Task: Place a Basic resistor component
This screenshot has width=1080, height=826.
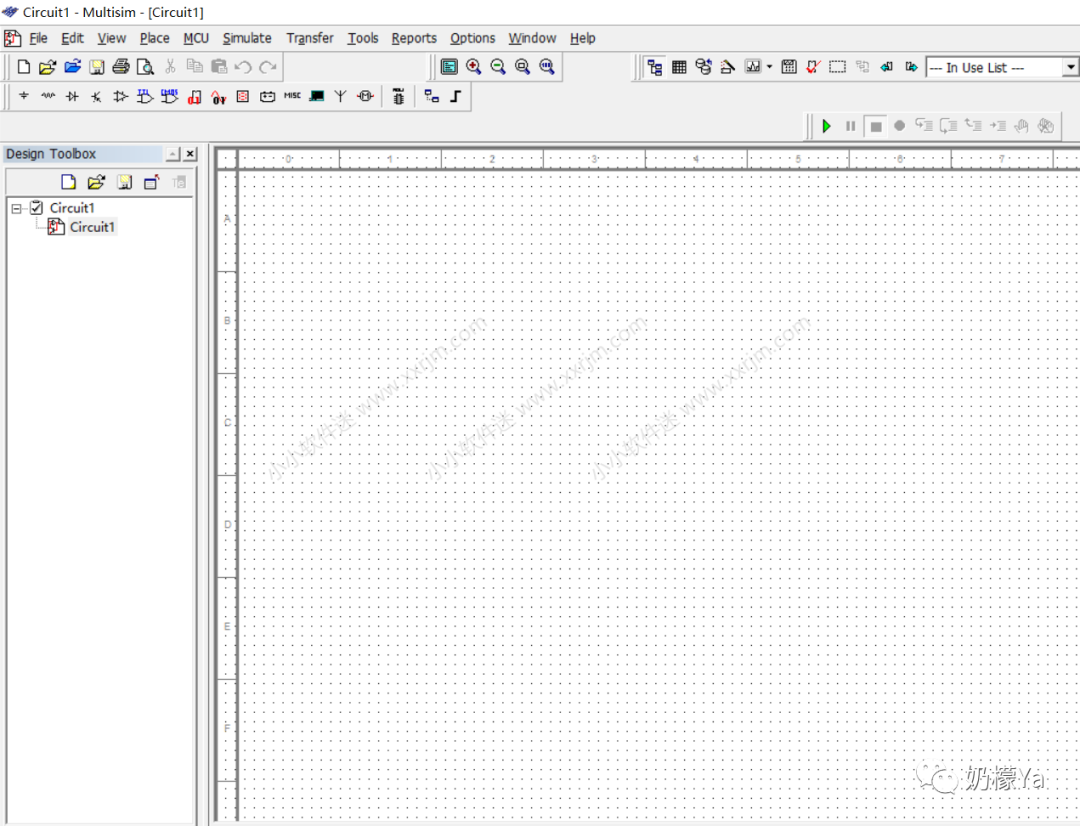Action: click(x=48, y=96)
